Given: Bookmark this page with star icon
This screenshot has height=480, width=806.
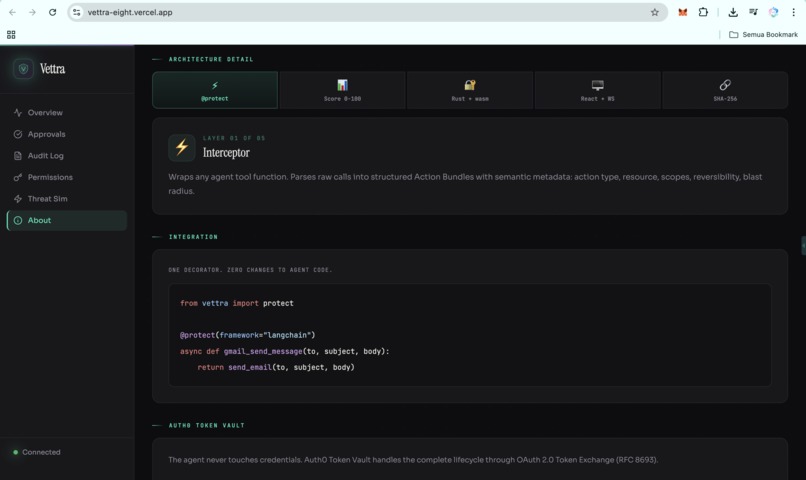Looking at the screenshot, I should pos(654,12).
